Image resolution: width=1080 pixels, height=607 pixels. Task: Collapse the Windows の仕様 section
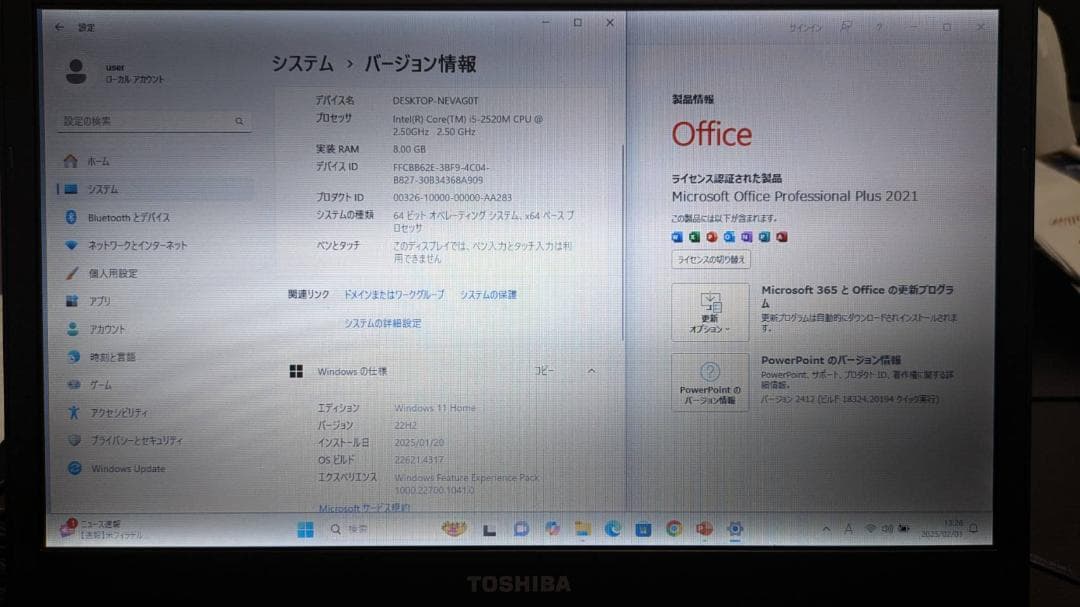[x=591, y=370]
